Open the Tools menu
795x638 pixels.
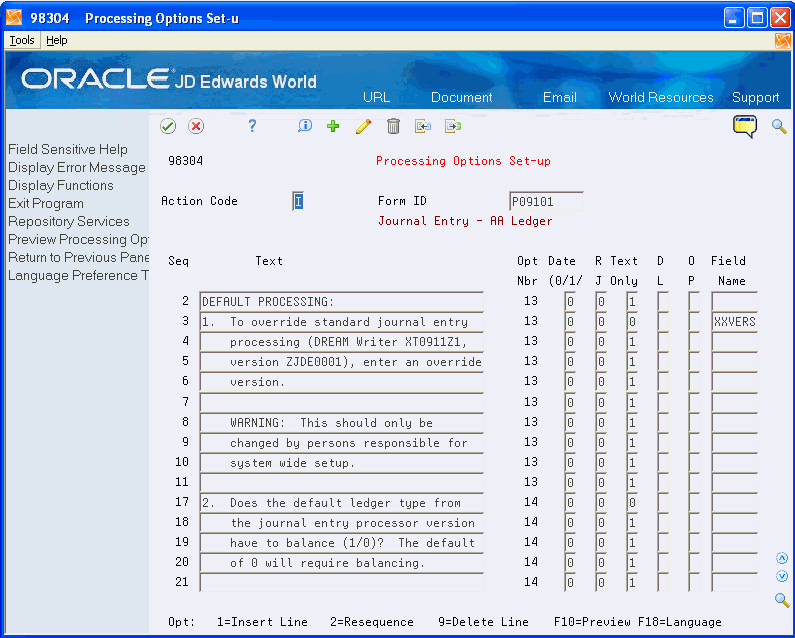point(22,41)
